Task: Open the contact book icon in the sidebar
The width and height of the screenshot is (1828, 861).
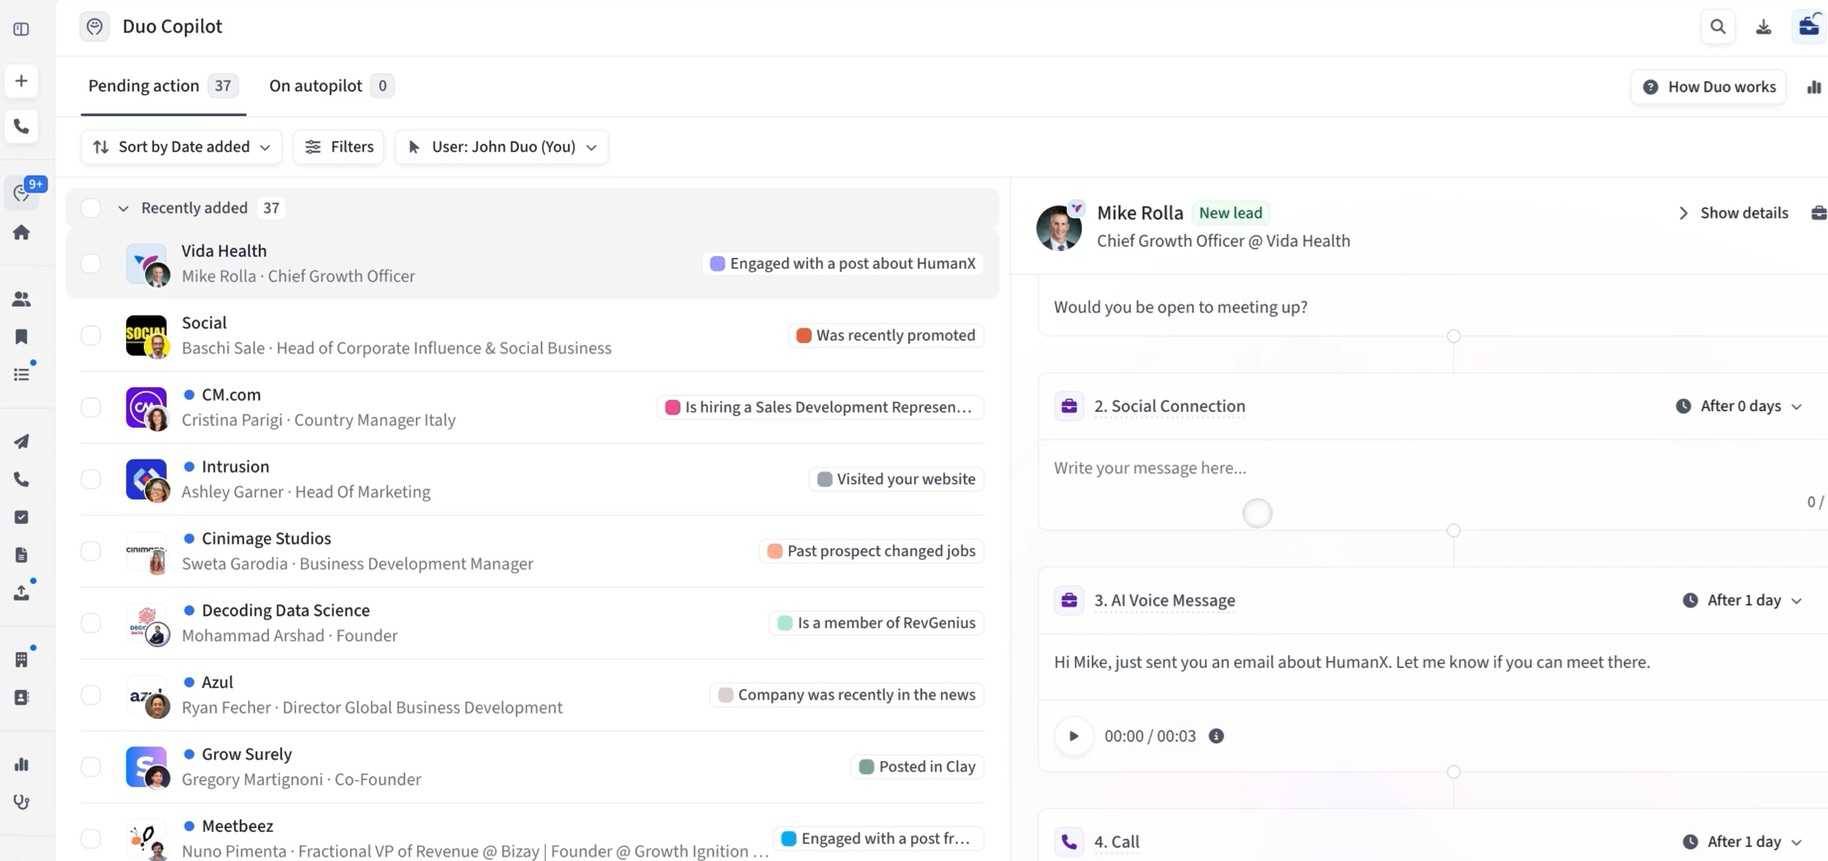Action: pyautogui.click(x=21, y=697)
